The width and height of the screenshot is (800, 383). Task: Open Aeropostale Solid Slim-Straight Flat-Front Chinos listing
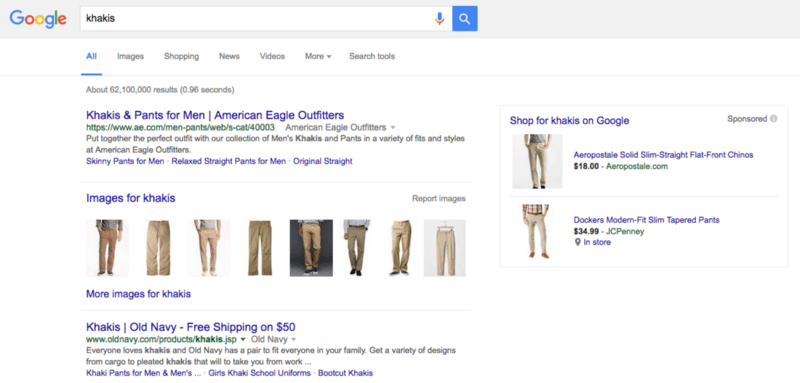[x=663, y=155]
